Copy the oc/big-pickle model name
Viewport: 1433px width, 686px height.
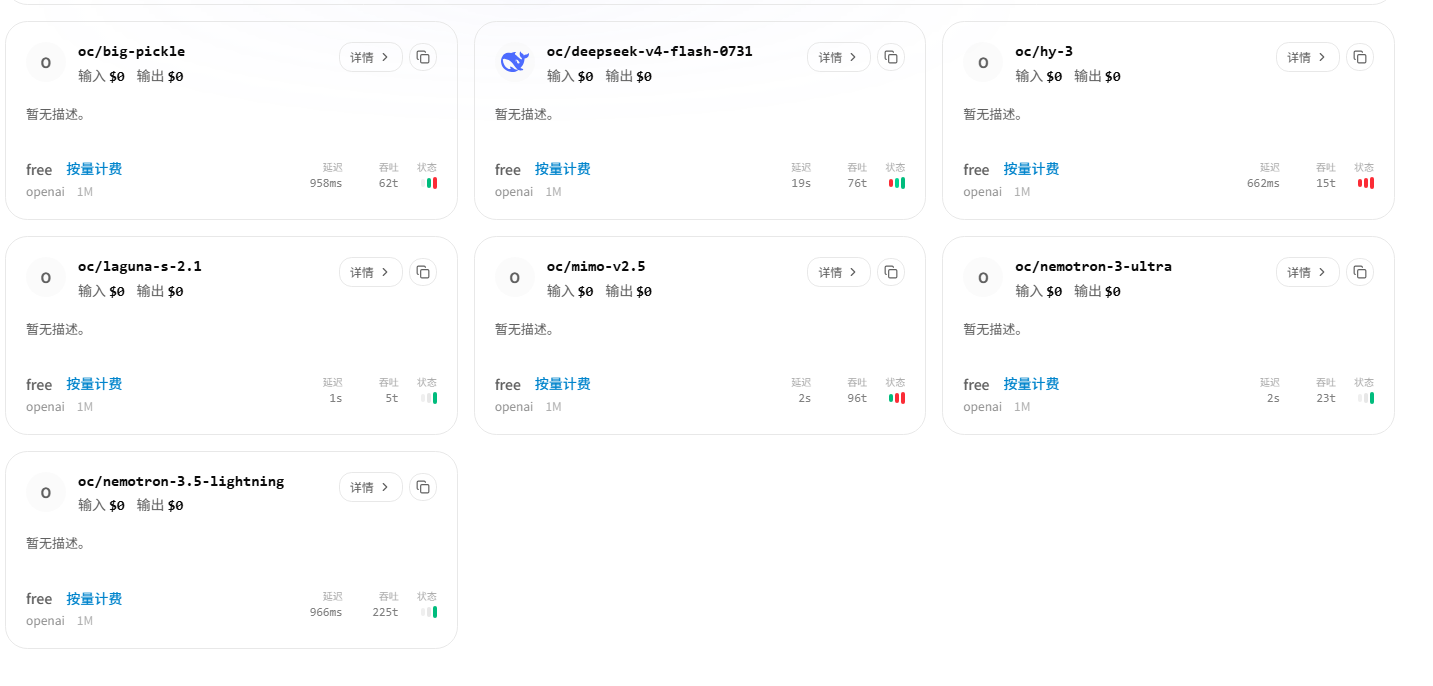(x=423, y=57)
